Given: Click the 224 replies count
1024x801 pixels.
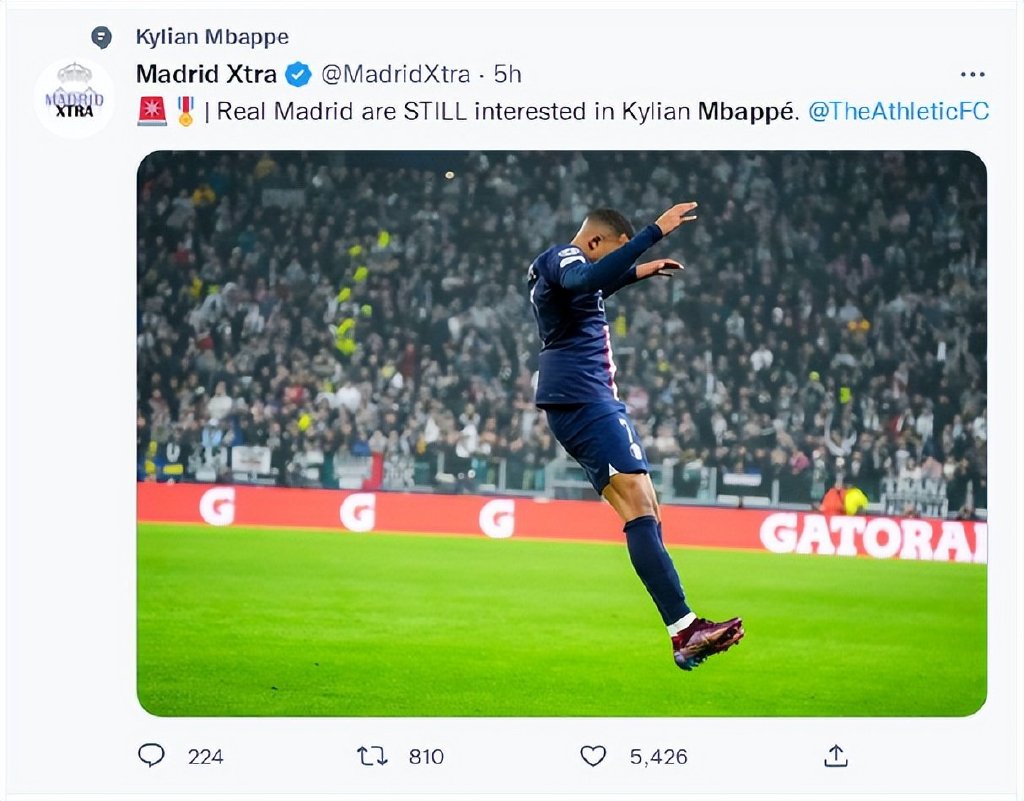Looking at the screenshot, I should click(206, 757).
